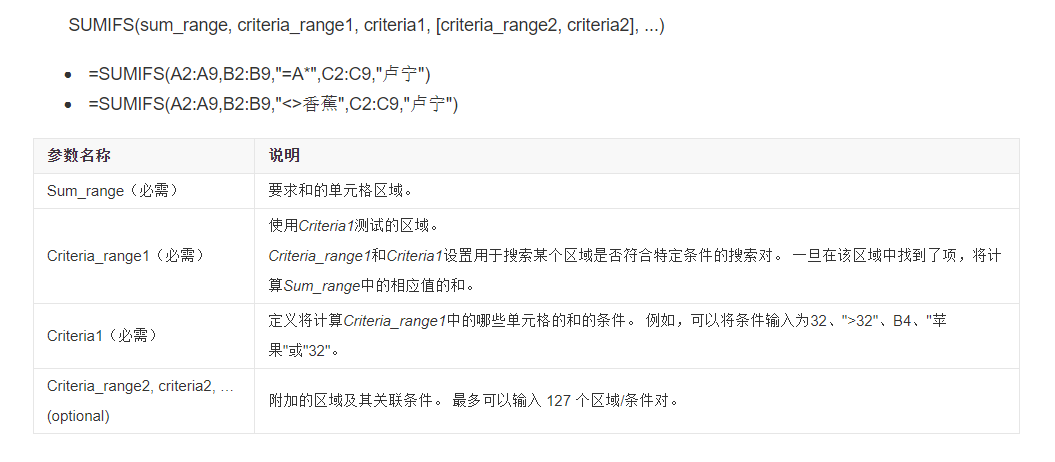Image resolution: width=1055 pixels, height=462 pixels.
Task: Click the 参数名称 column header
Action: coord(79,156)
